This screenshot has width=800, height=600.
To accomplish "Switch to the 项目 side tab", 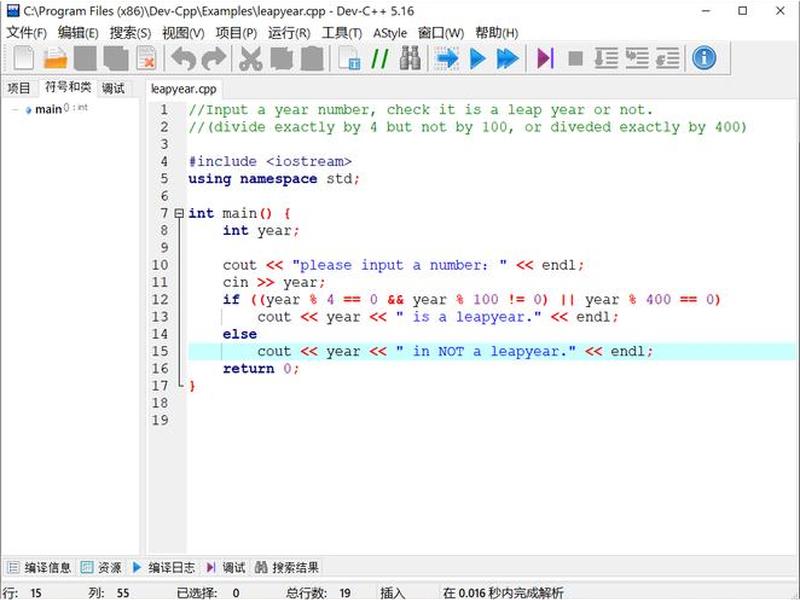I will pyautogui.click(x=19, y=88).
